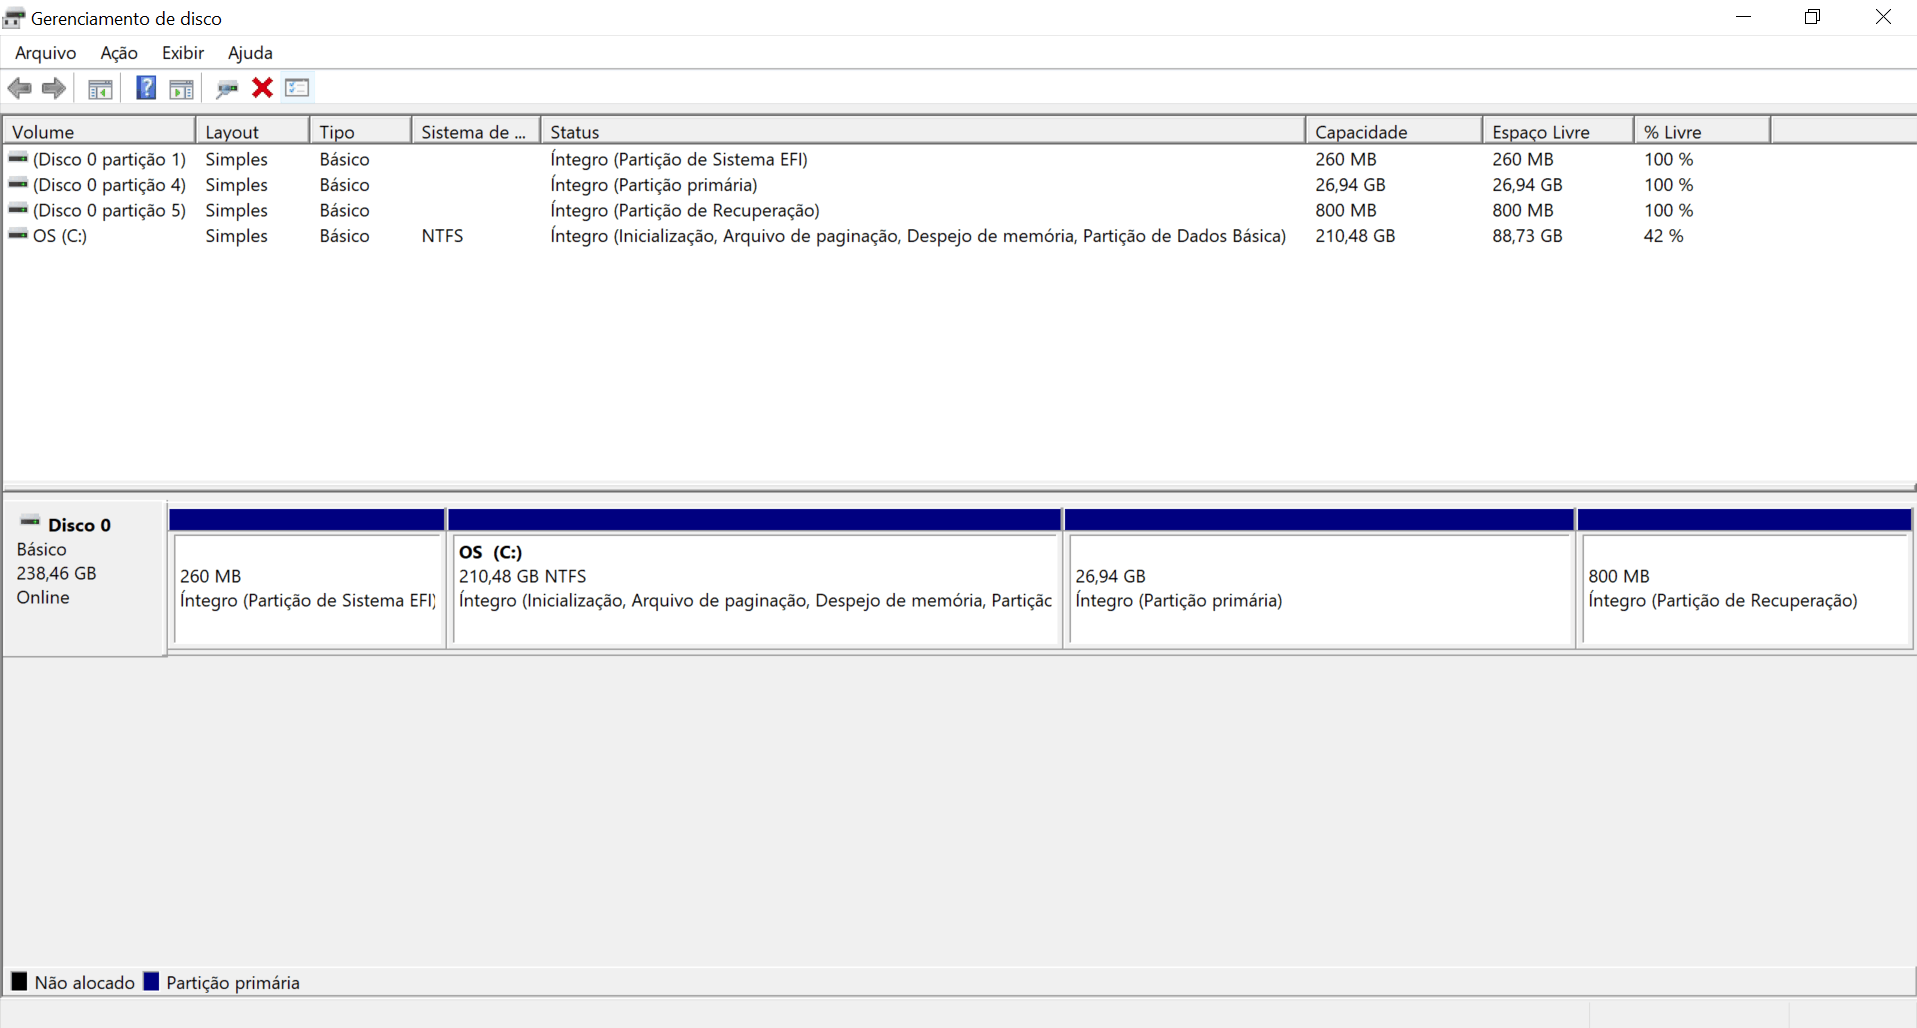Click the Disco 0 disk label panel
Screen dimensions: 1917x1028
tap(85, 579)
